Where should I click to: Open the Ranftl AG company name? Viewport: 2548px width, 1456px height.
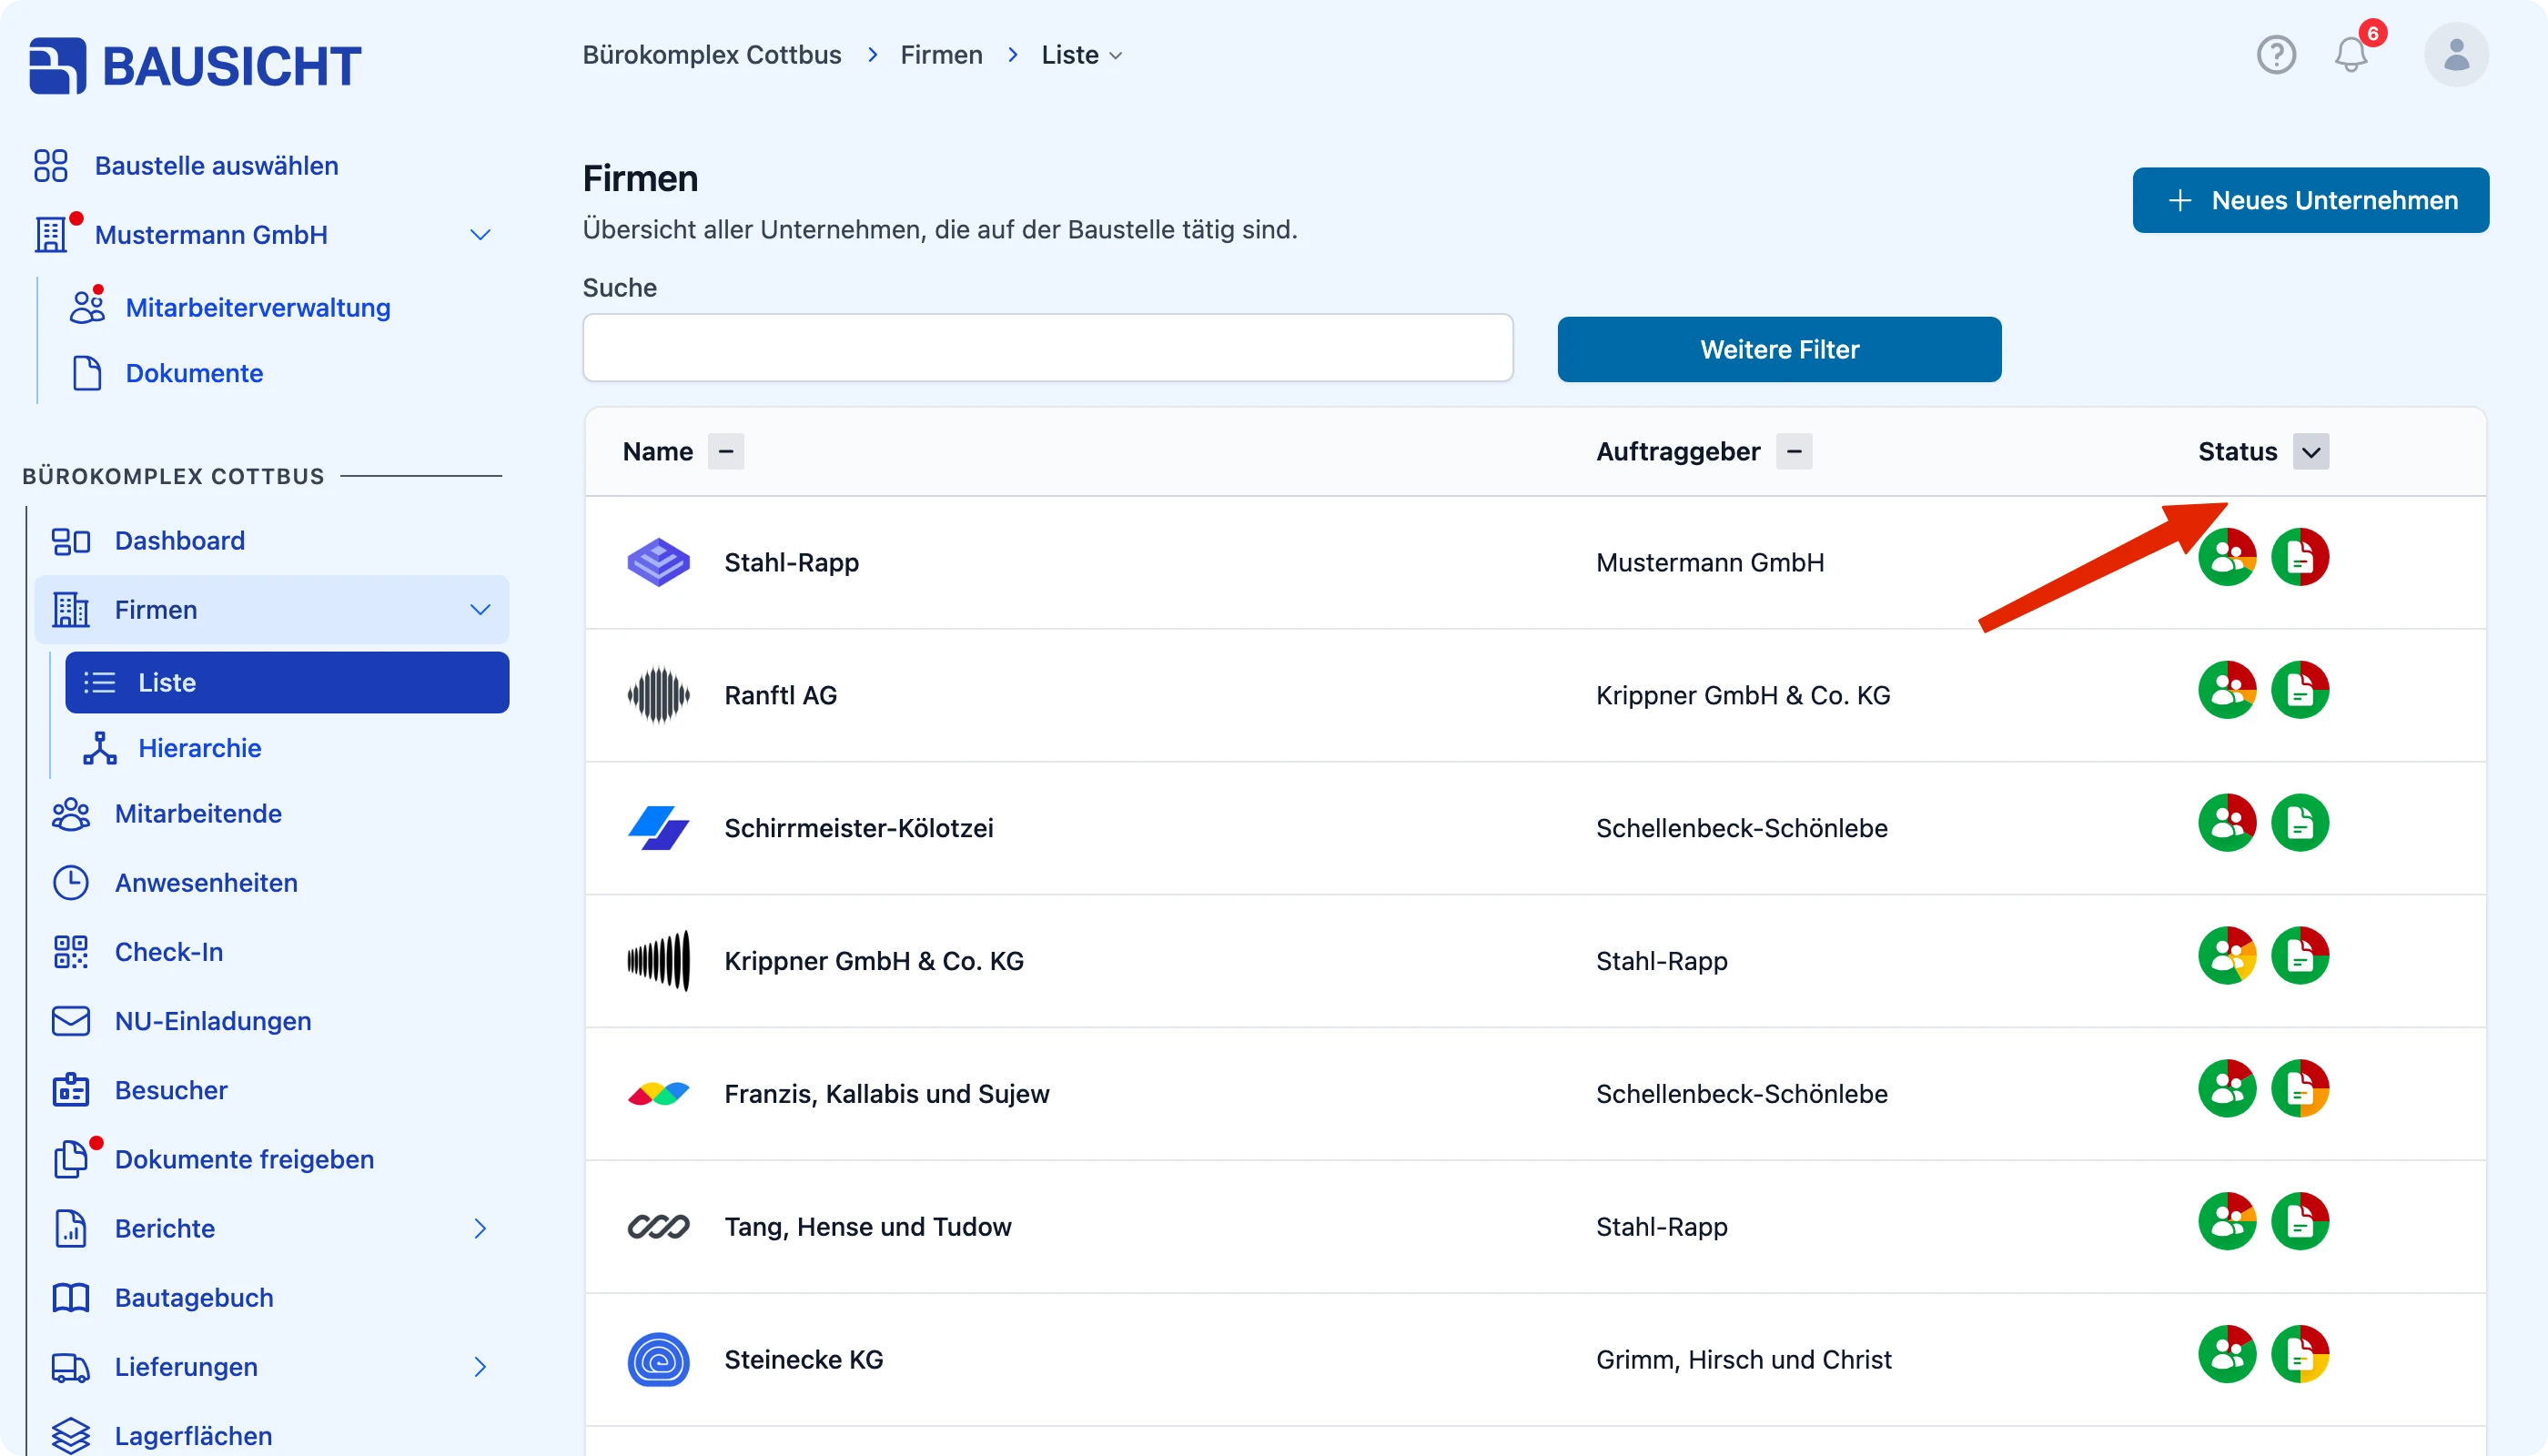tap(780, 696)
